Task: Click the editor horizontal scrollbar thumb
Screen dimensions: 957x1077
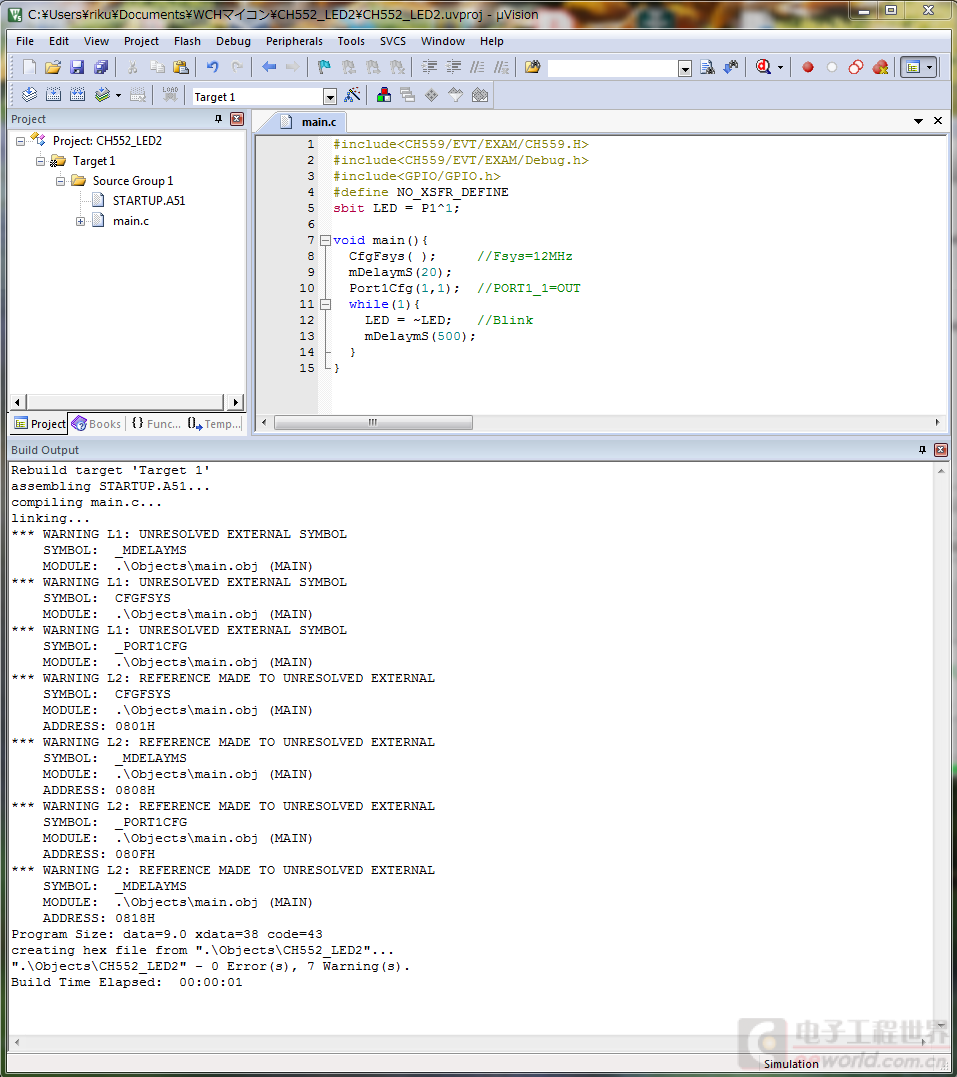Action: coord(373,422)
